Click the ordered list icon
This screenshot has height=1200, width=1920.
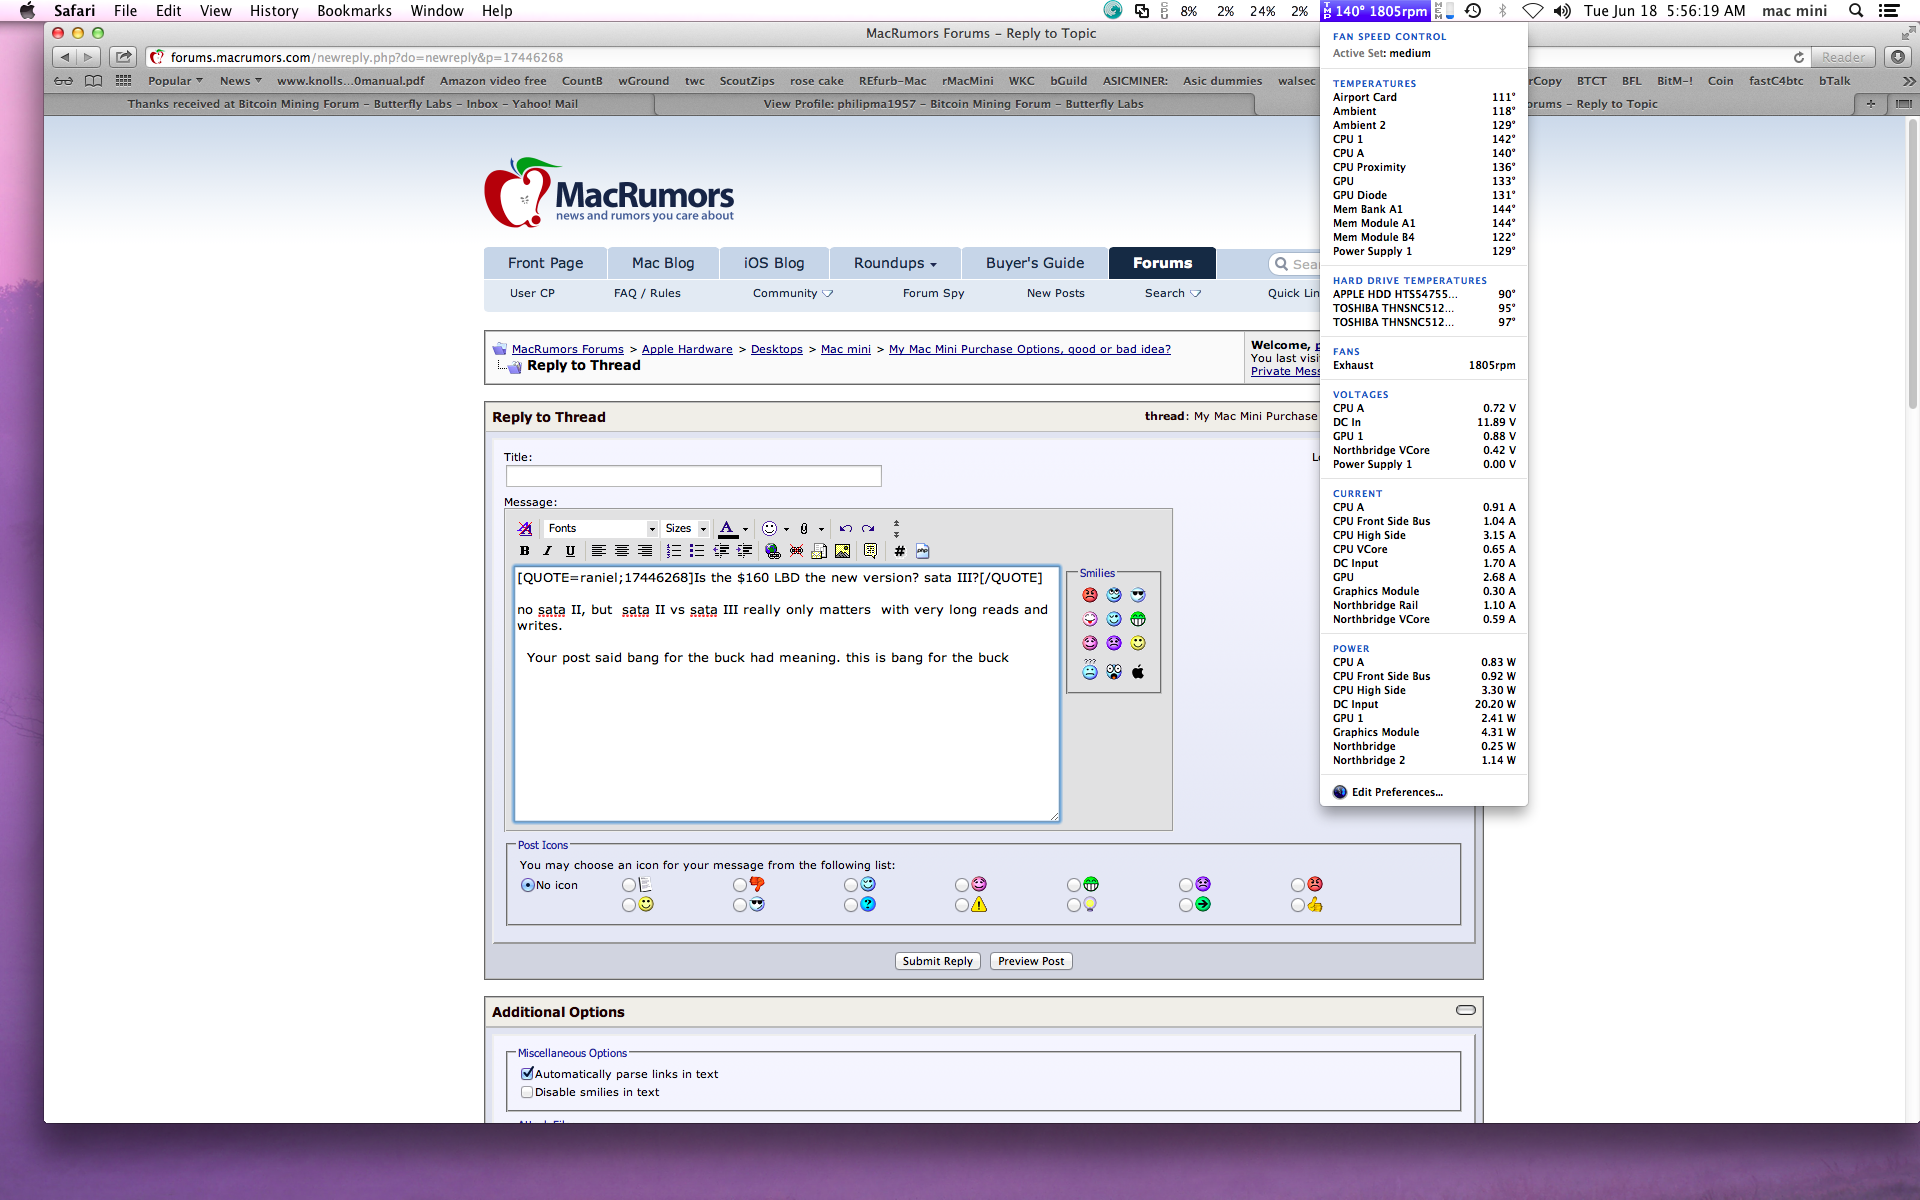pyautogui.click(x=674, y=551)
